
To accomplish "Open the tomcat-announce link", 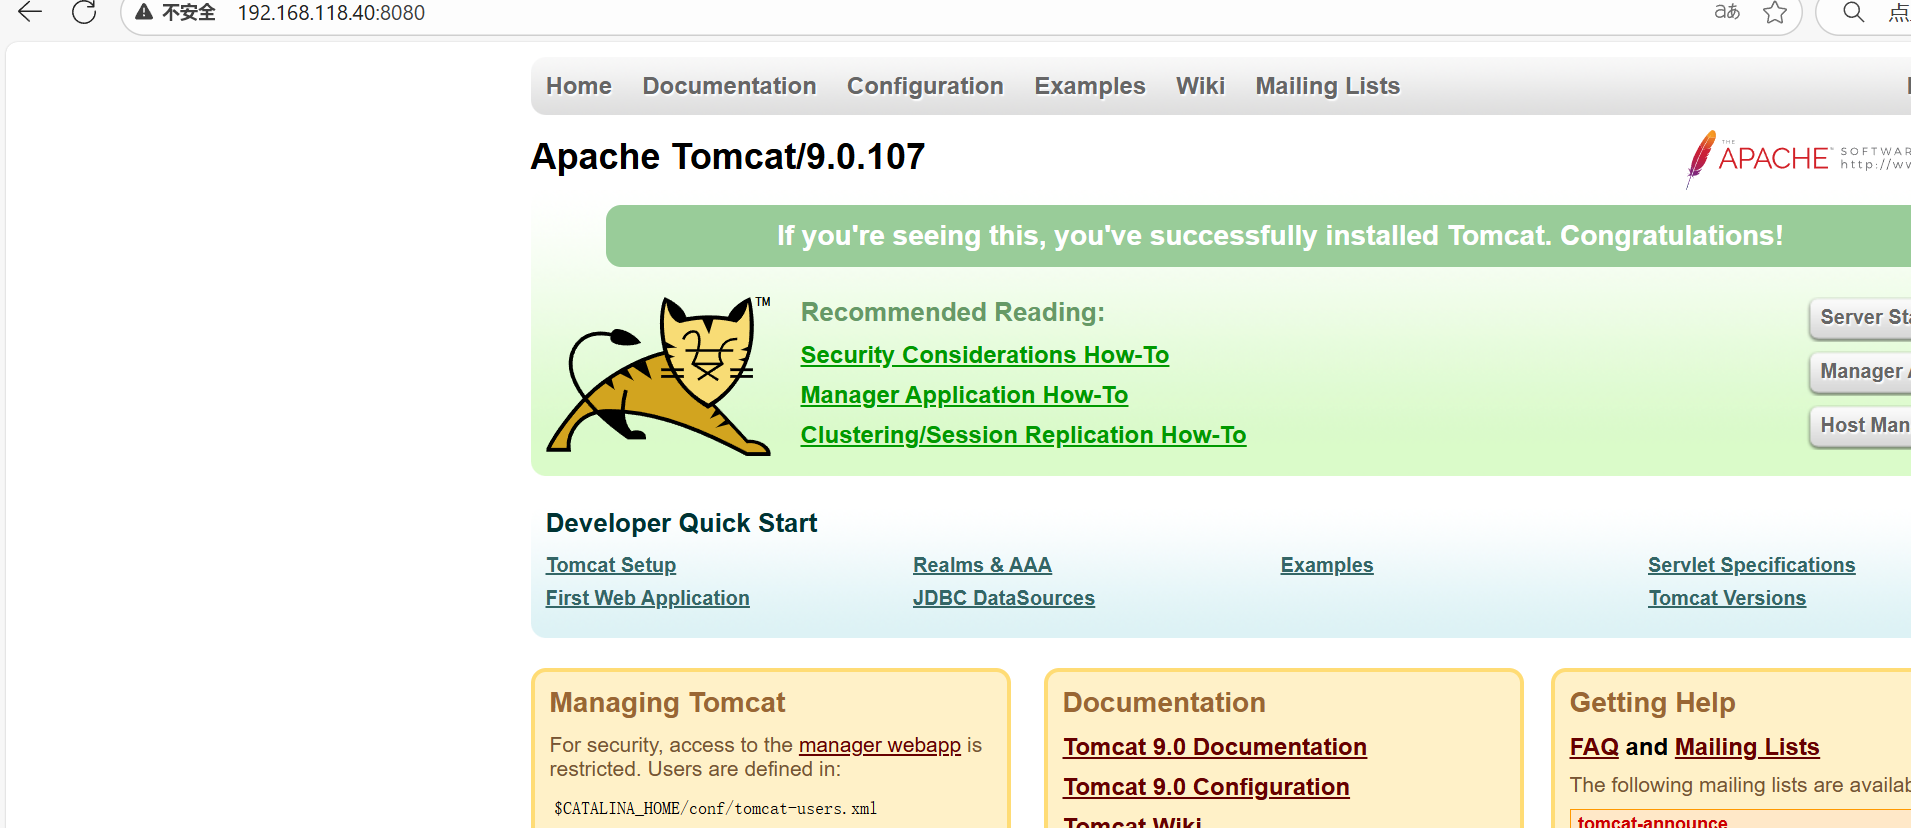I will (1652, 821).
